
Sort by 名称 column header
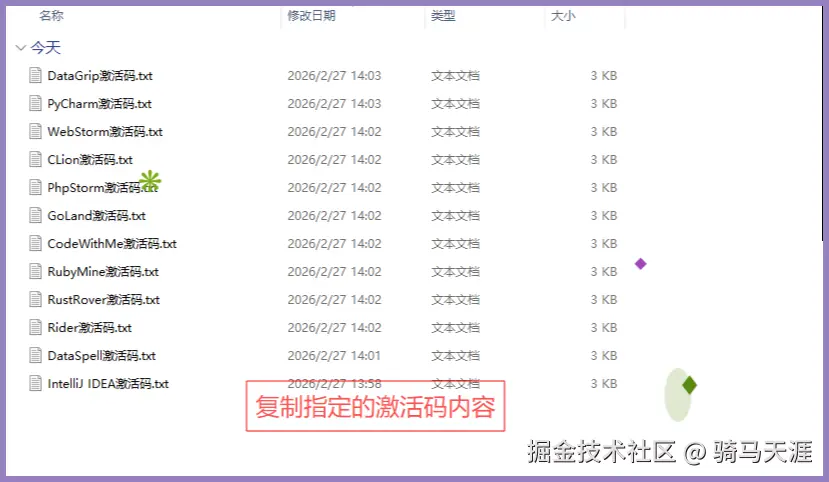pyautogui.click(x=51, y=16)
